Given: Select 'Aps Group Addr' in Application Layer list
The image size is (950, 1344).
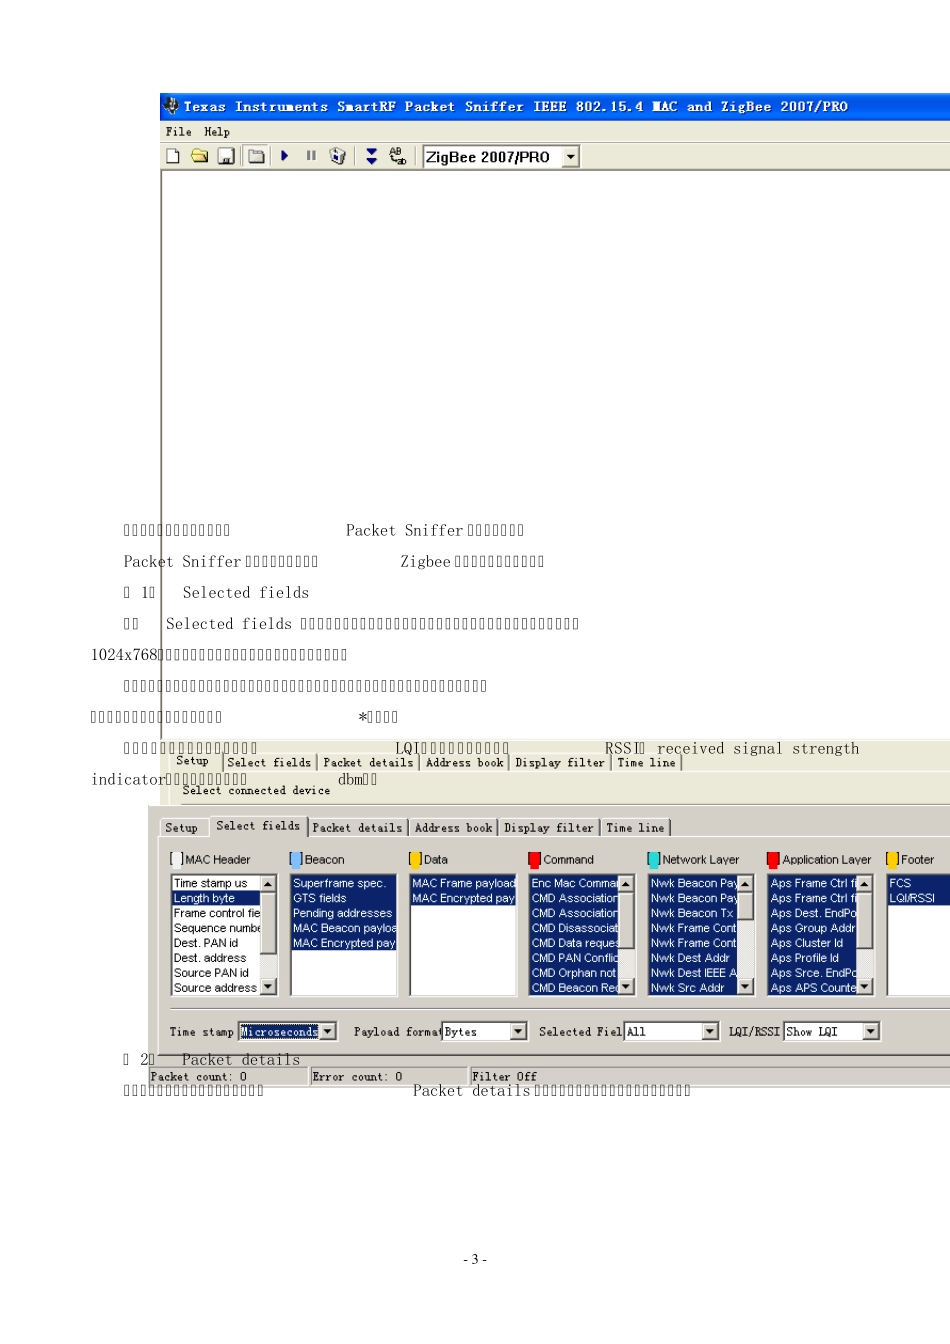Looking at the screenshot, I should pyautogui.click(x=813, y=928).
